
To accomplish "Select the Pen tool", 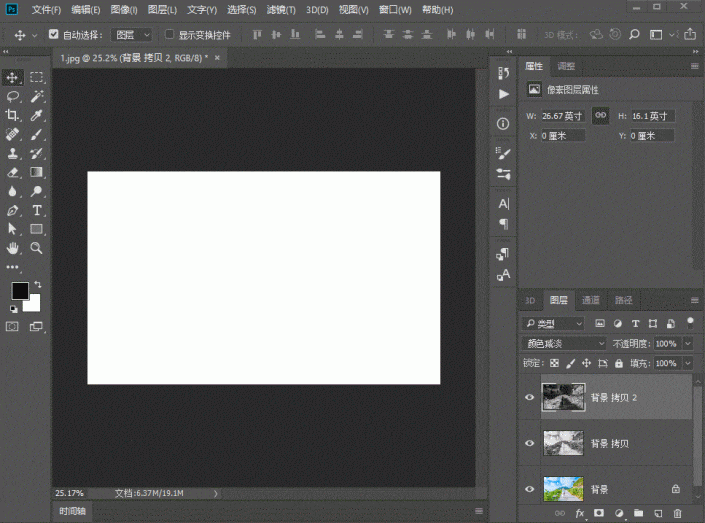I will tap(13, 210).
